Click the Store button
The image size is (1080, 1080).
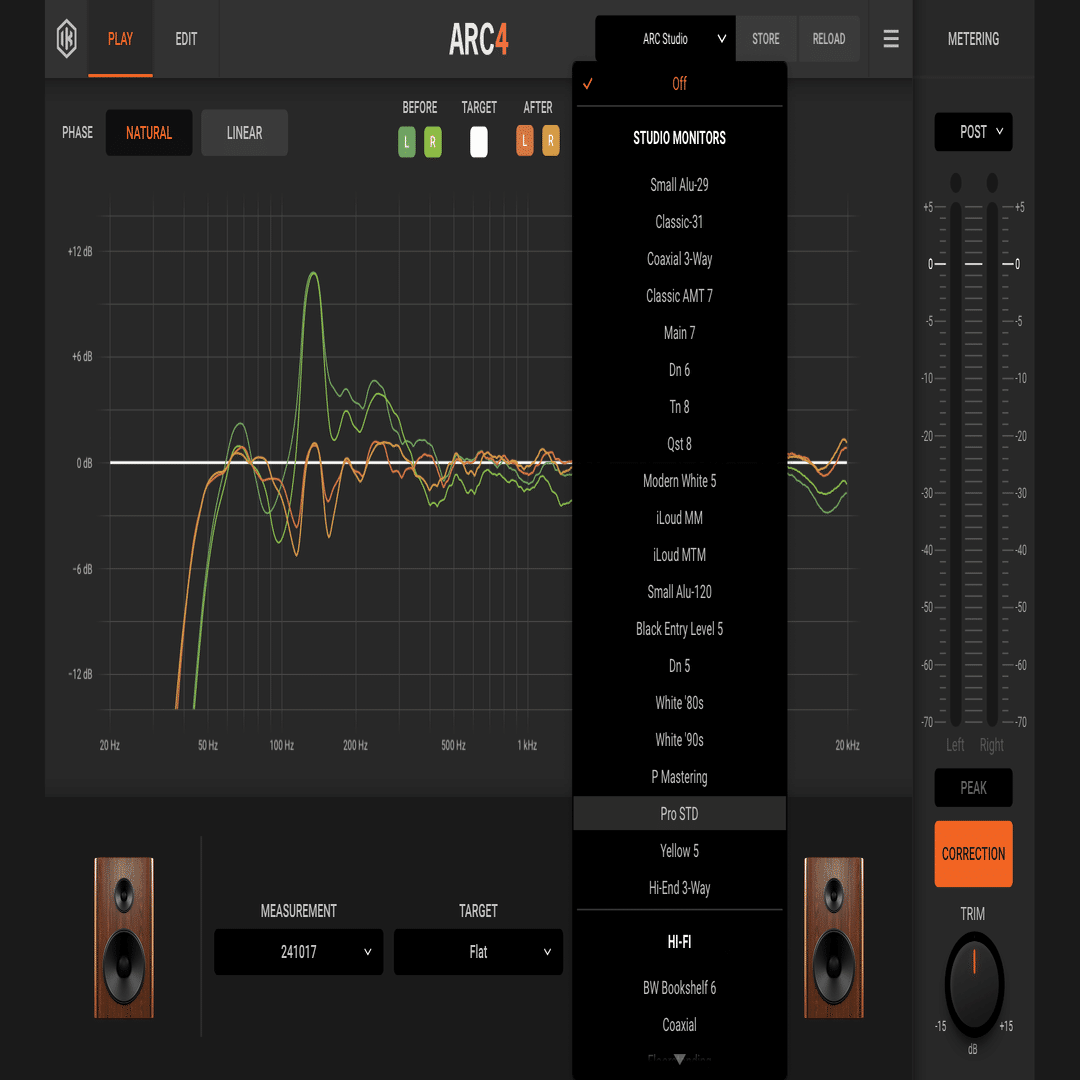point(766,39)
